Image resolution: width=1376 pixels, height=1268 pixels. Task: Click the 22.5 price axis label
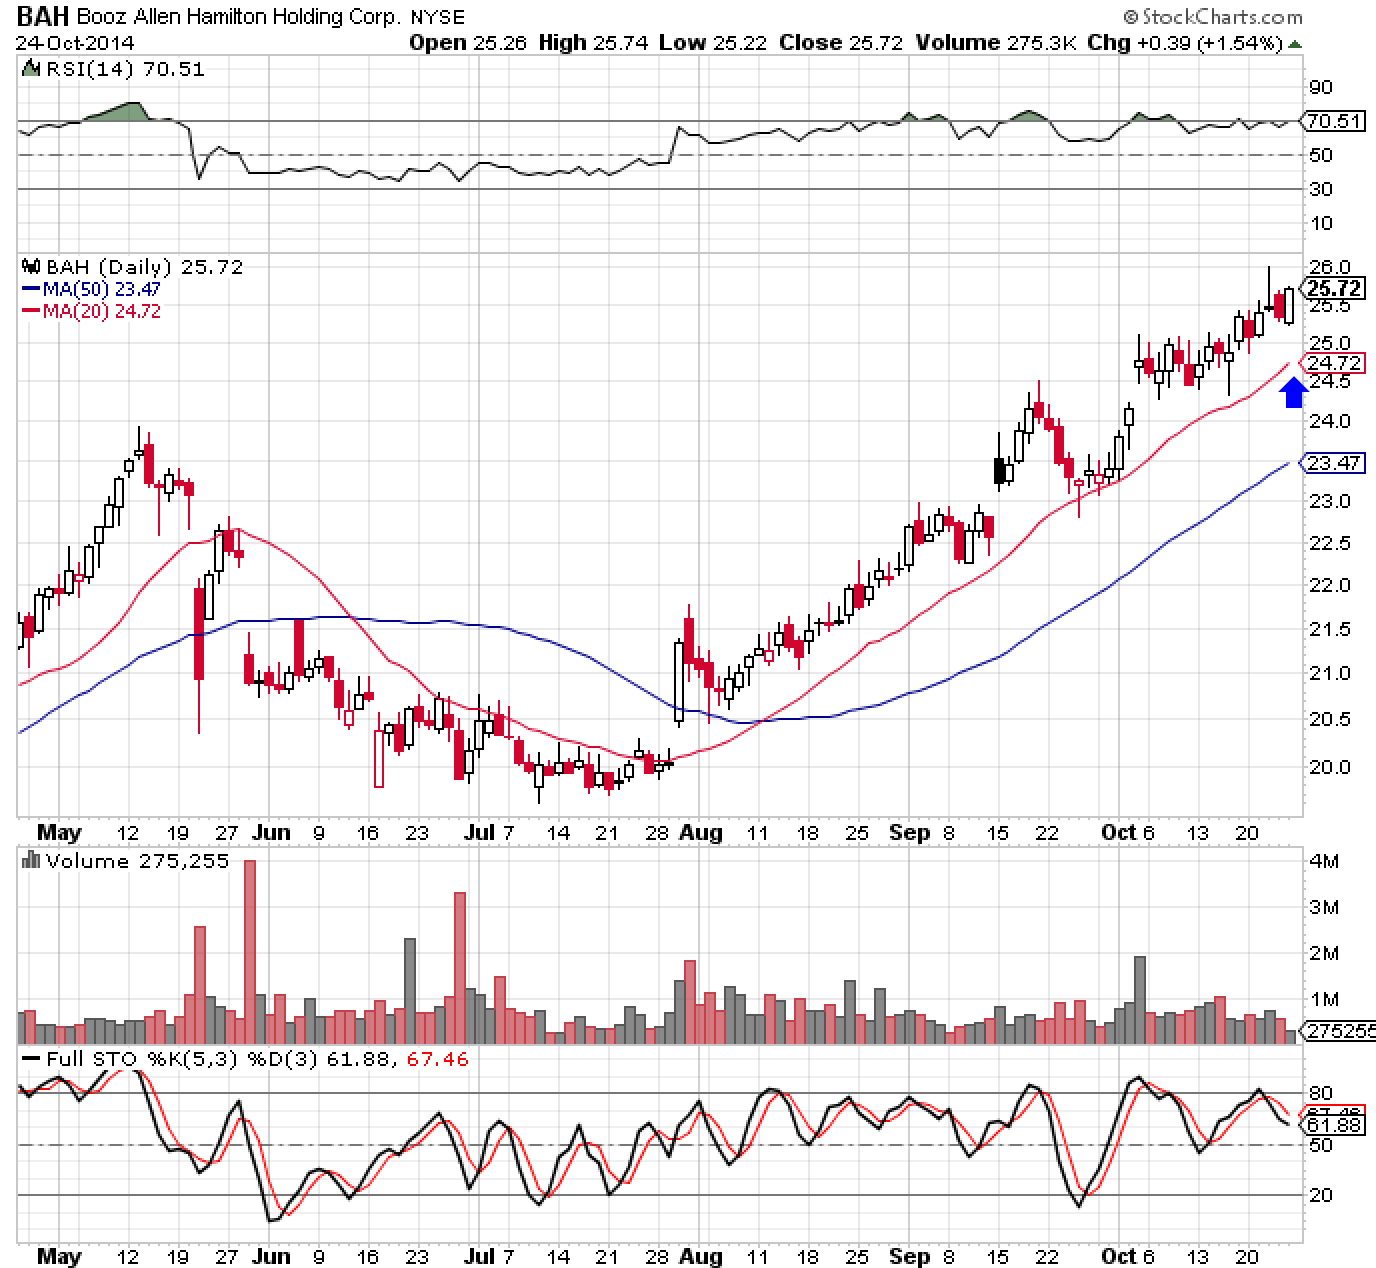click(1329, 543)
